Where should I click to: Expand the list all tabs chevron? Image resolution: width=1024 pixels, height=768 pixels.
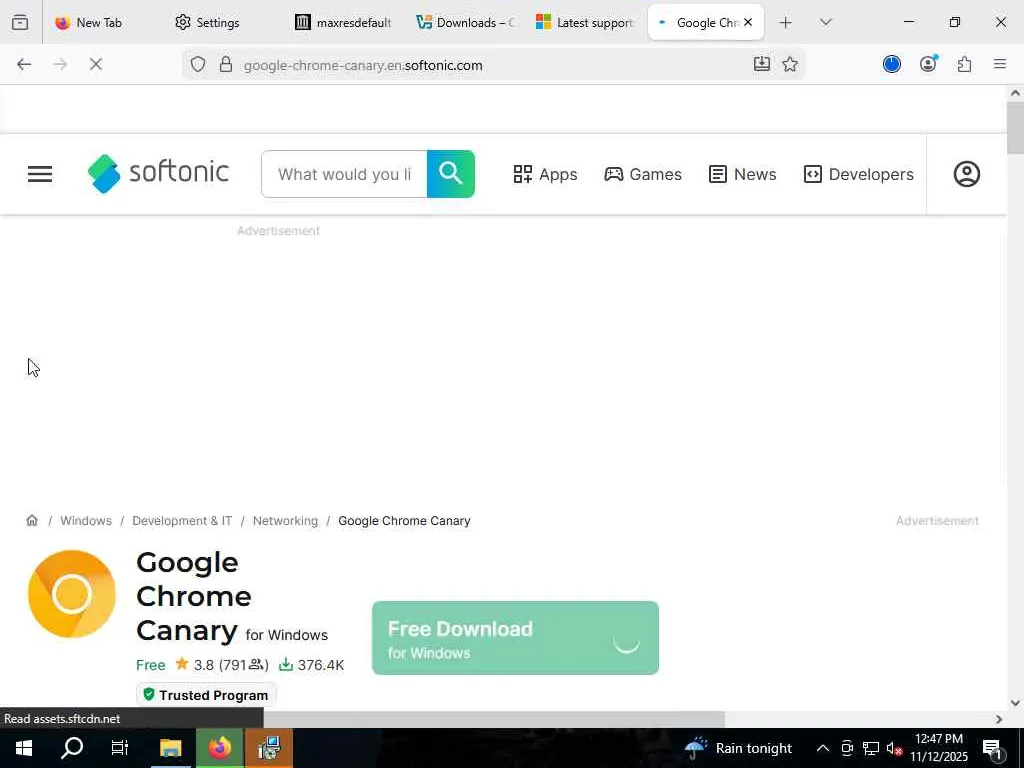click(x=825, y=22)
